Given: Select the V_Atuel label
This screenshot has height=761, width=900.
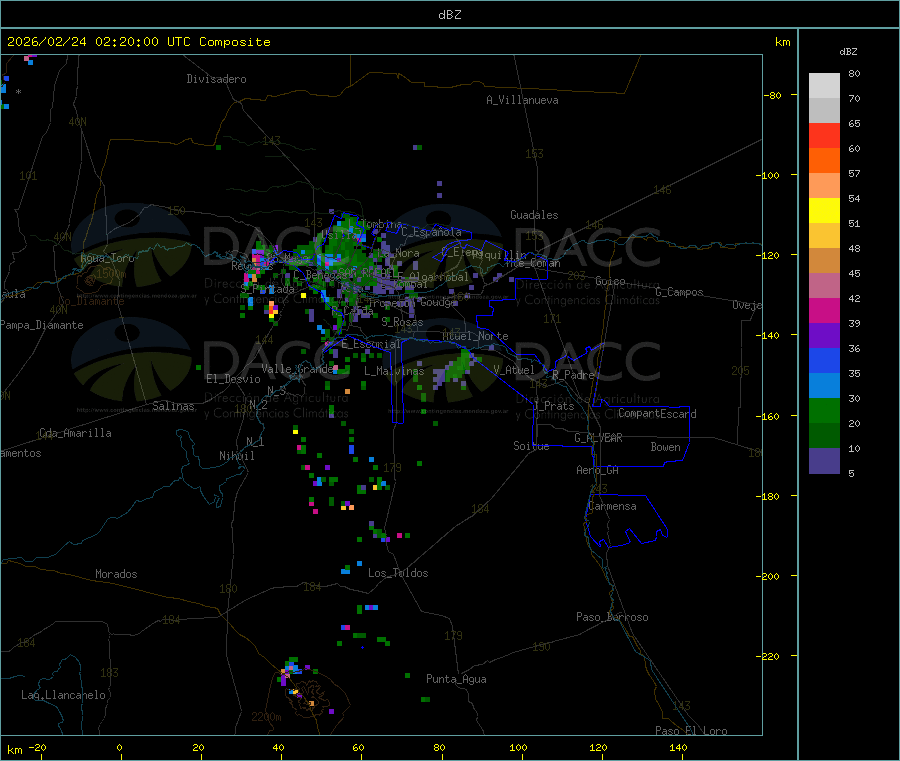Looking at the screenshot, I should pyautogui.click(x=514, y=370).
